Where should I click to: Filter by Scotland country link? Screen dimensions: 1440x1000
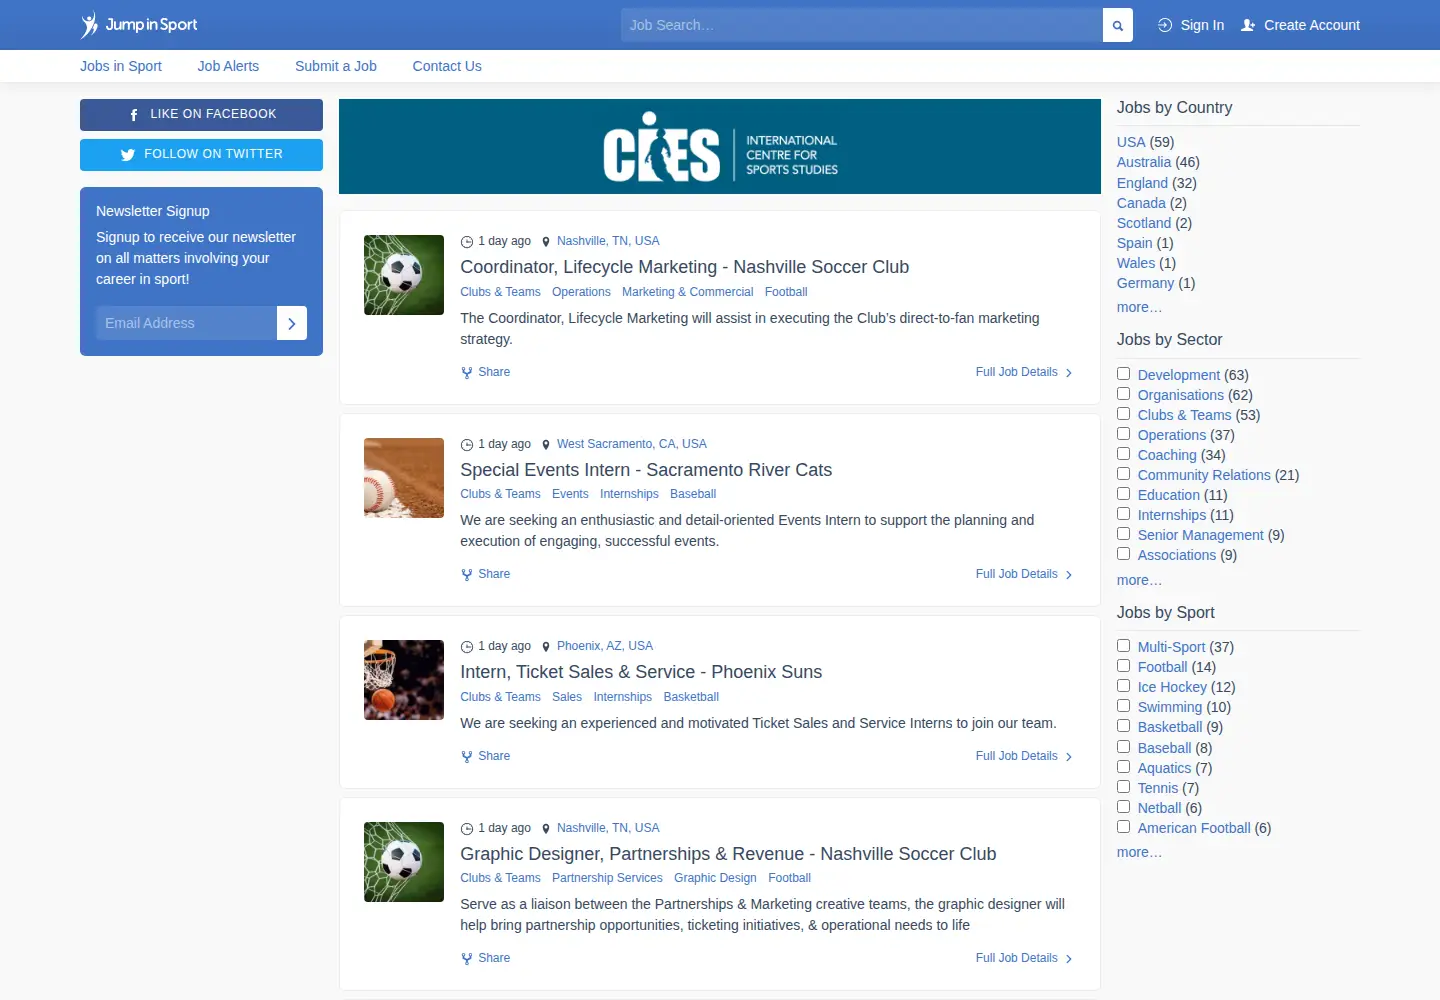point(1144,223)
